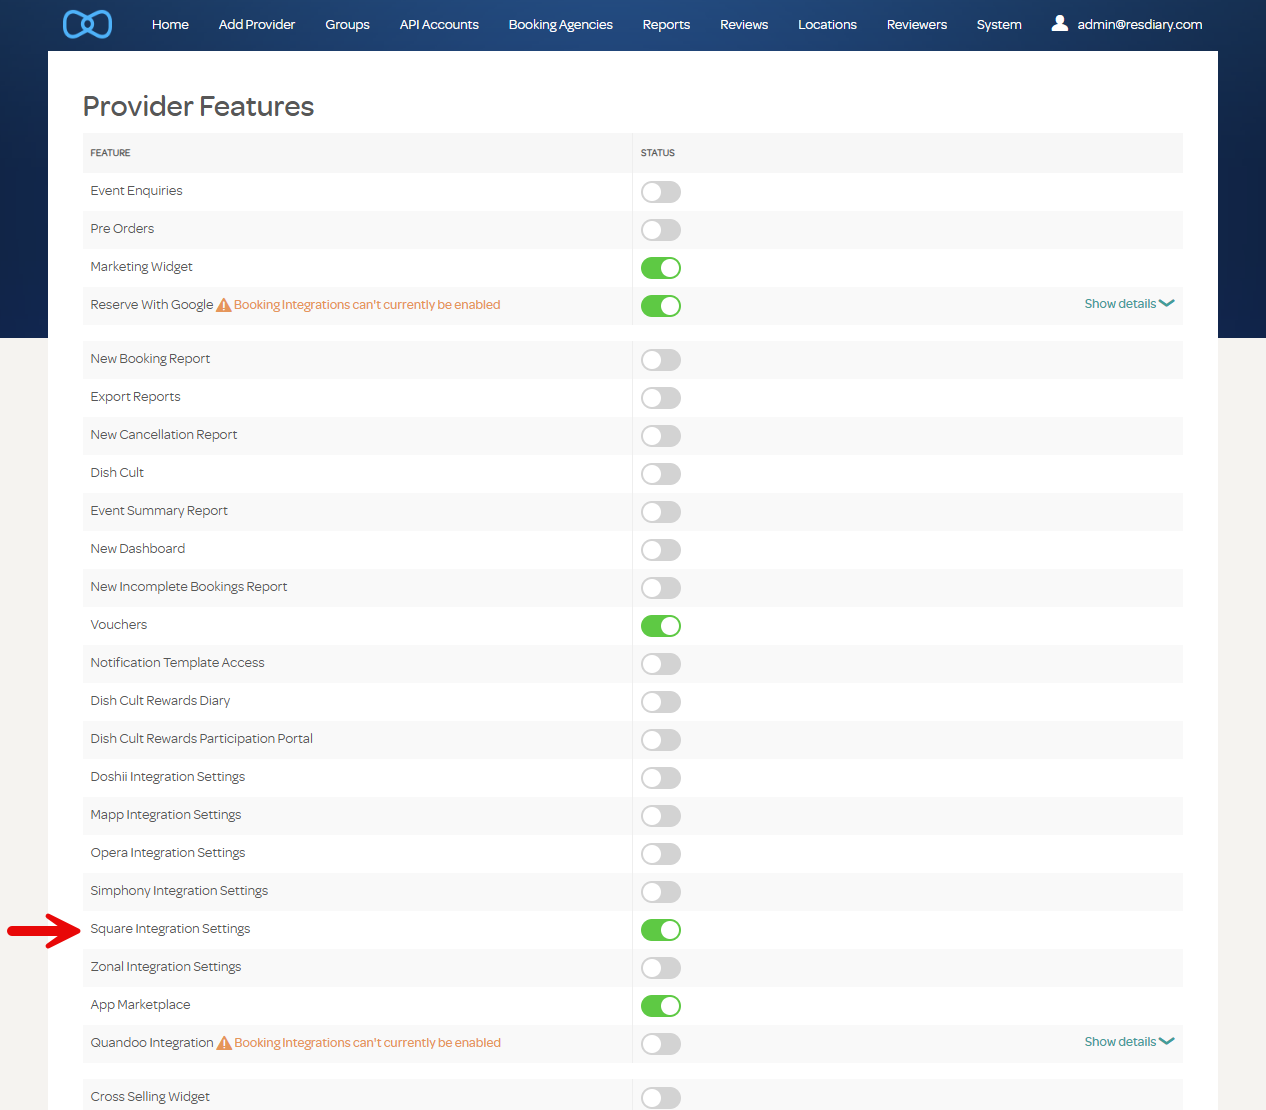Enable the Event Enquiries toggle
This screenshot has height=1110, width=1266.
tap(661, 192)
